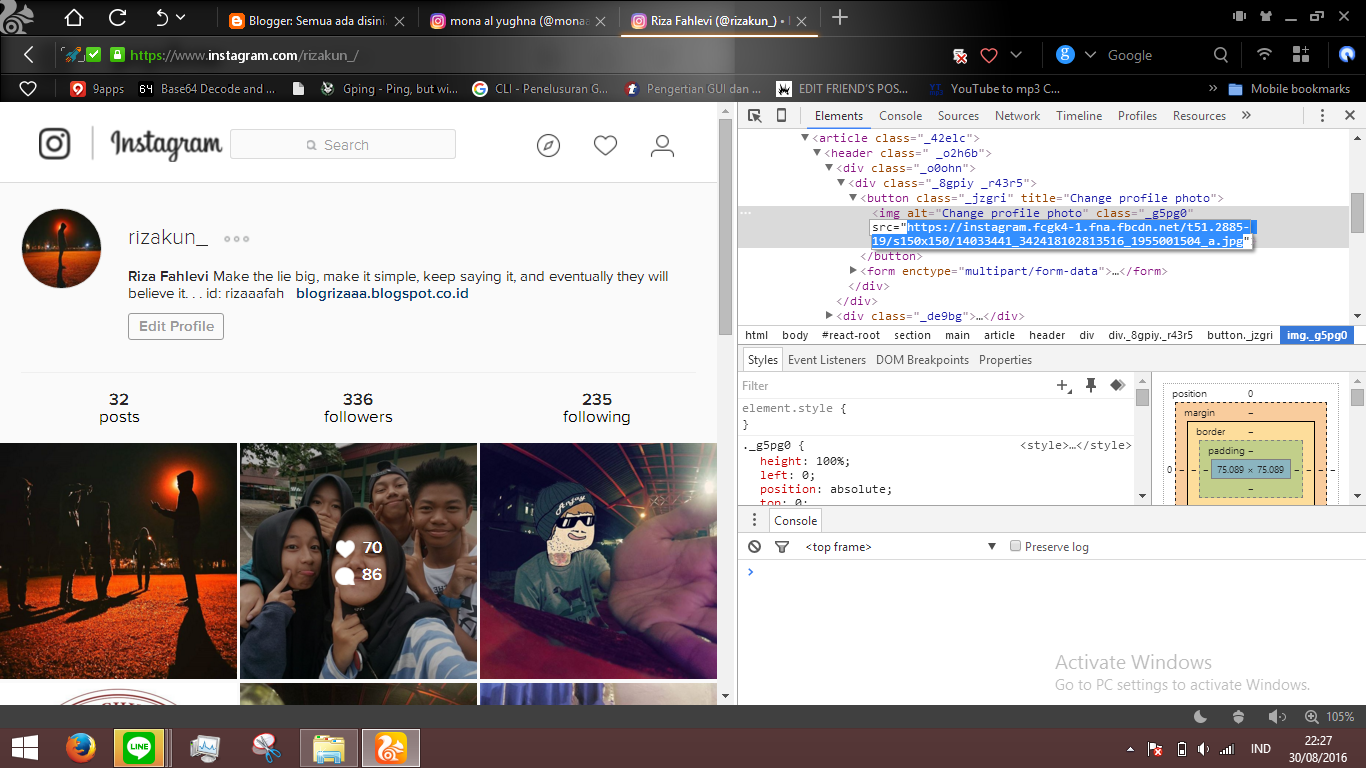Click the address bar URL instagram.com/rizakun_
Image resolution: width=1366 pixels, height=768 pixels.
(244, 55)
